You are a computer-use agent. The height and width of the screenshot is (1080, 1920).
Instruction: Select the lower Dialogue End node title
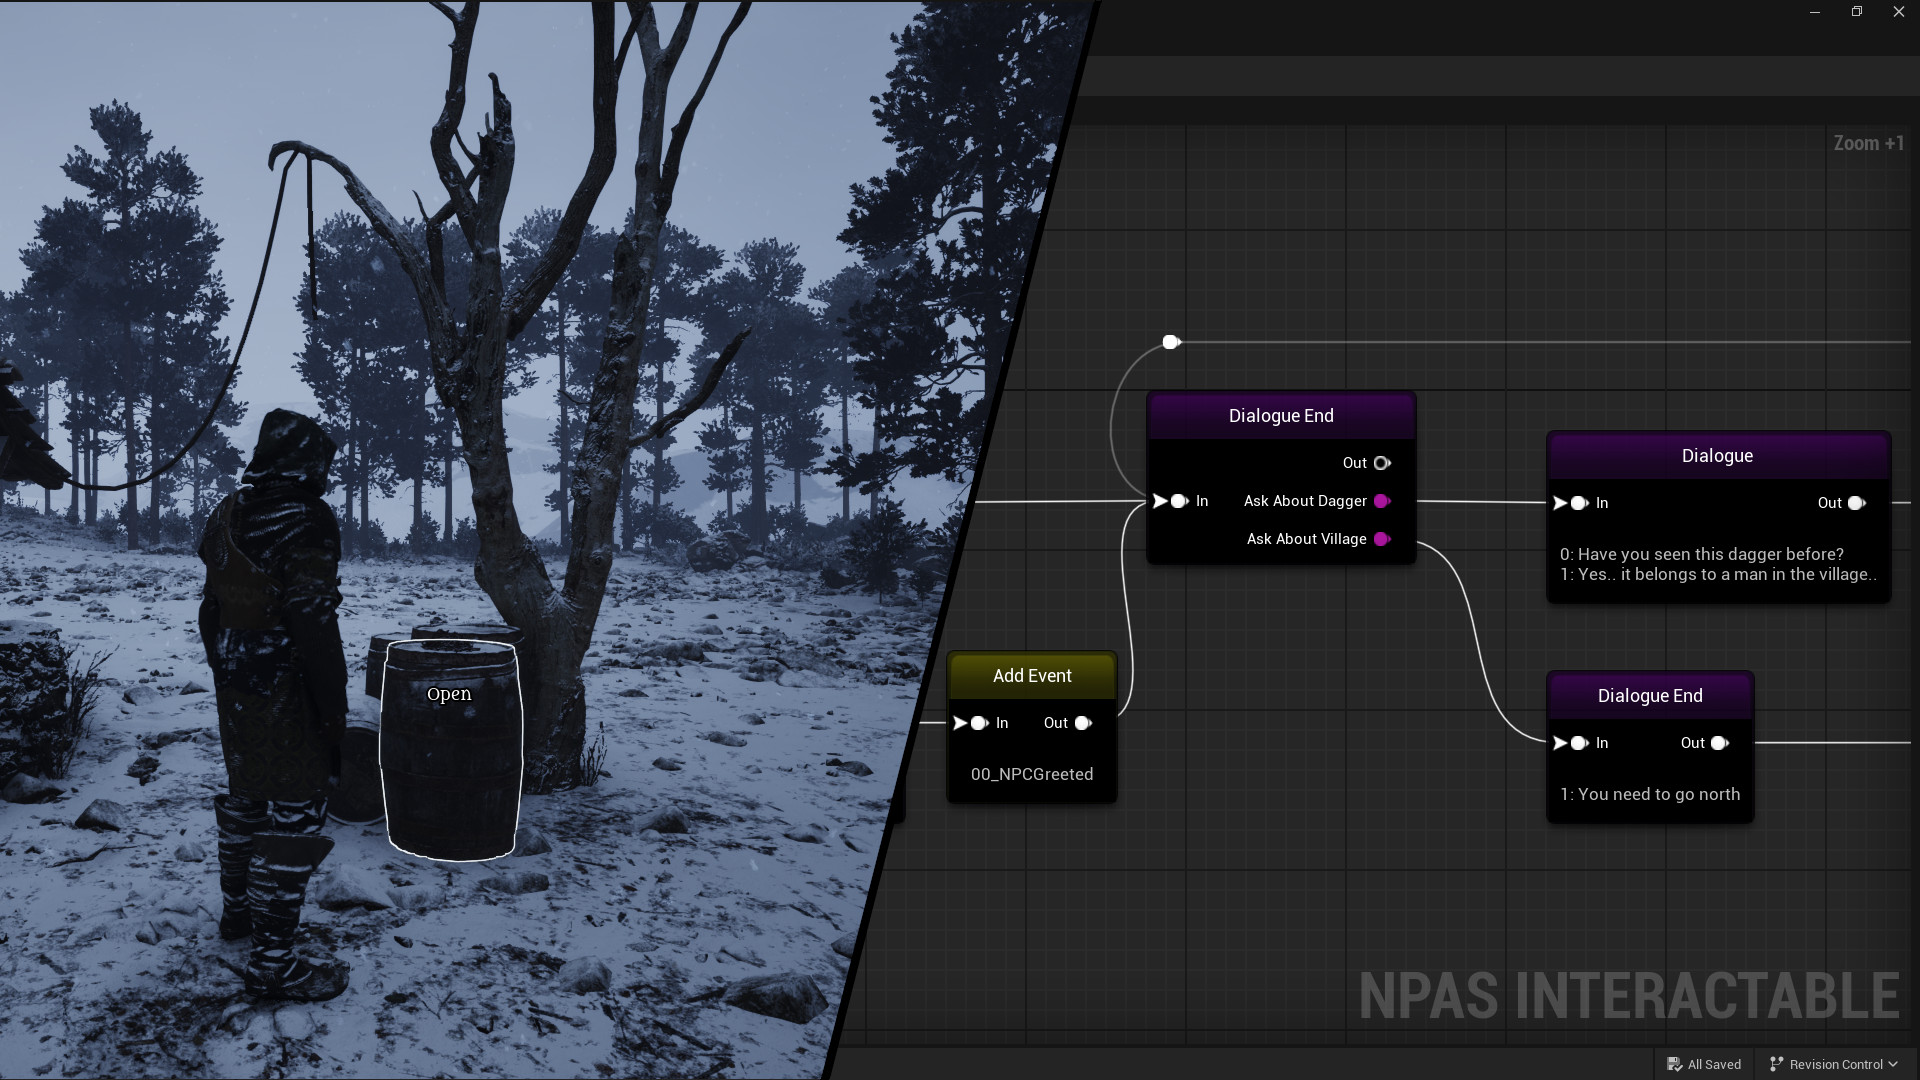pyautogui.click(x=1650, y=696)
